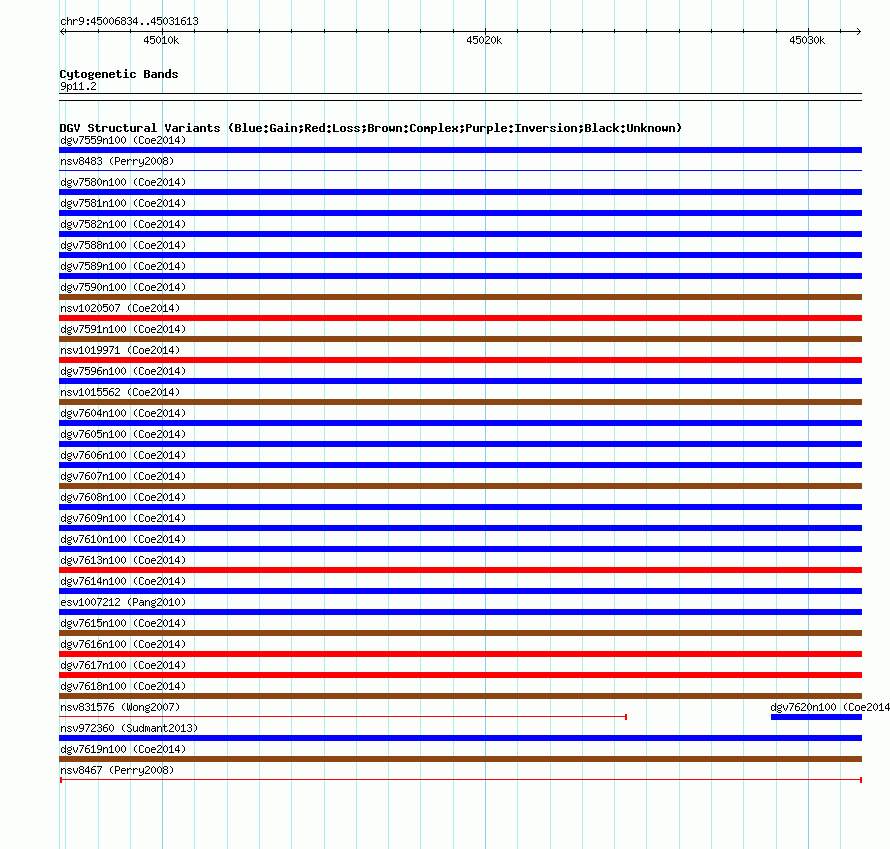Select nsv8467 (Perry2008) variant label
Image resolution: width=890 pixels, height=849 pixels.
[x=117, y=770]
